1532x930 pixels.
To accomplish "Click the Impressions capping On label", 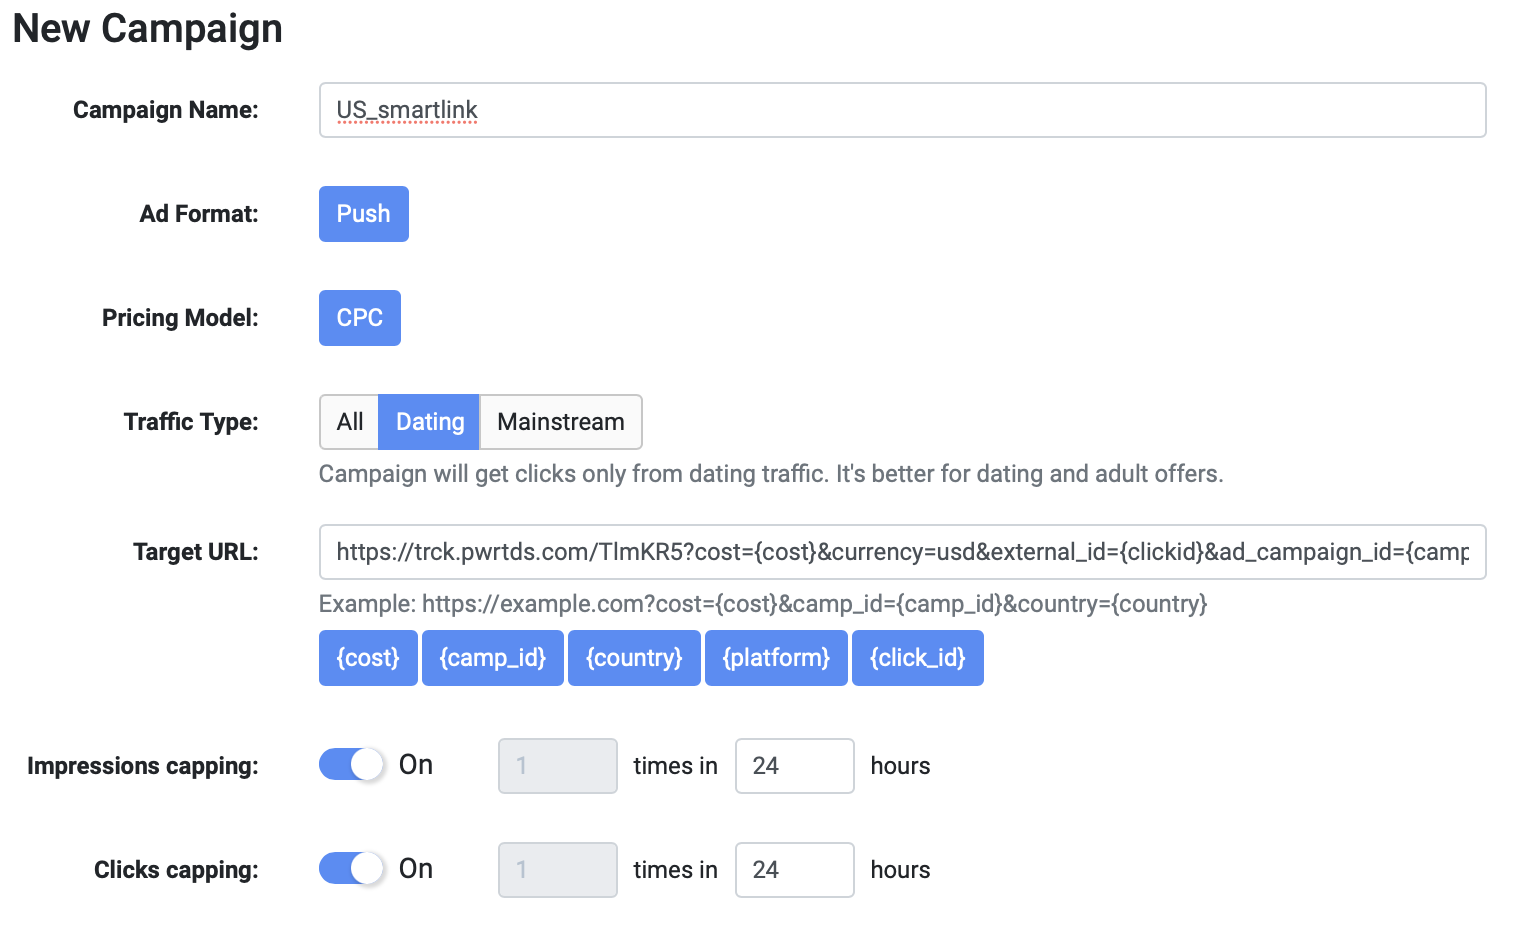I will (416, 765).
